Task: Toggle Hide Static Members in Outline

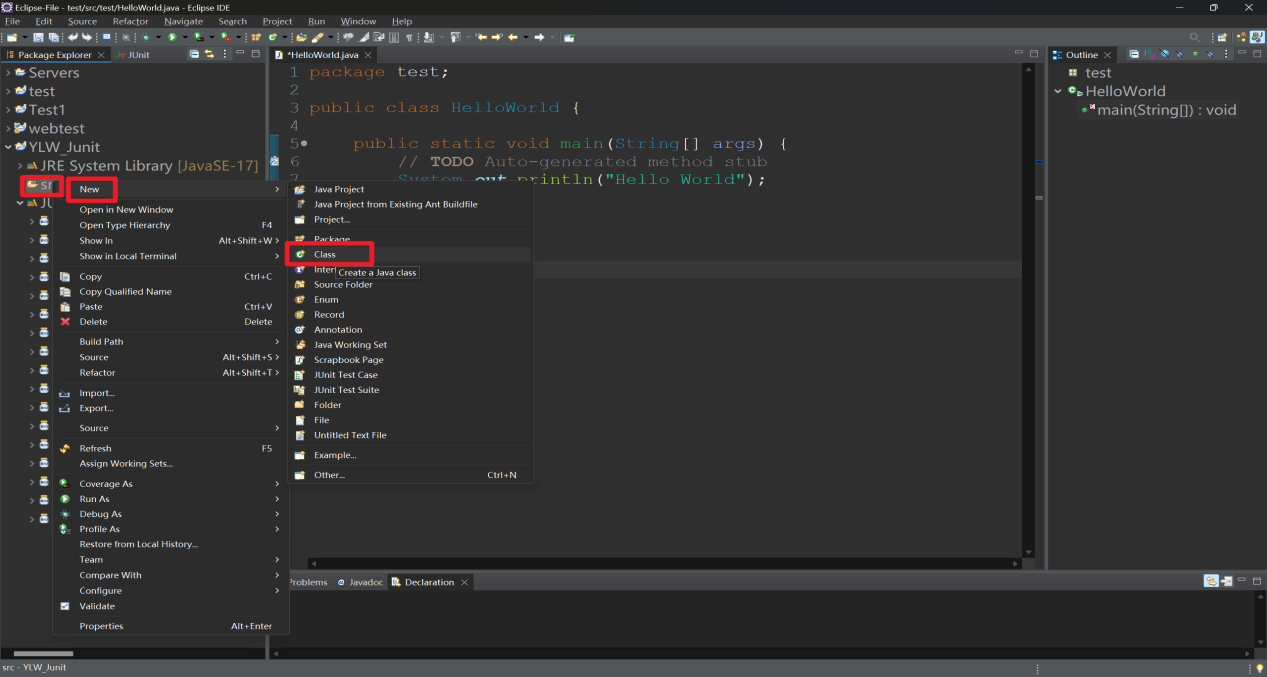Action: (x=1180, y=54)
